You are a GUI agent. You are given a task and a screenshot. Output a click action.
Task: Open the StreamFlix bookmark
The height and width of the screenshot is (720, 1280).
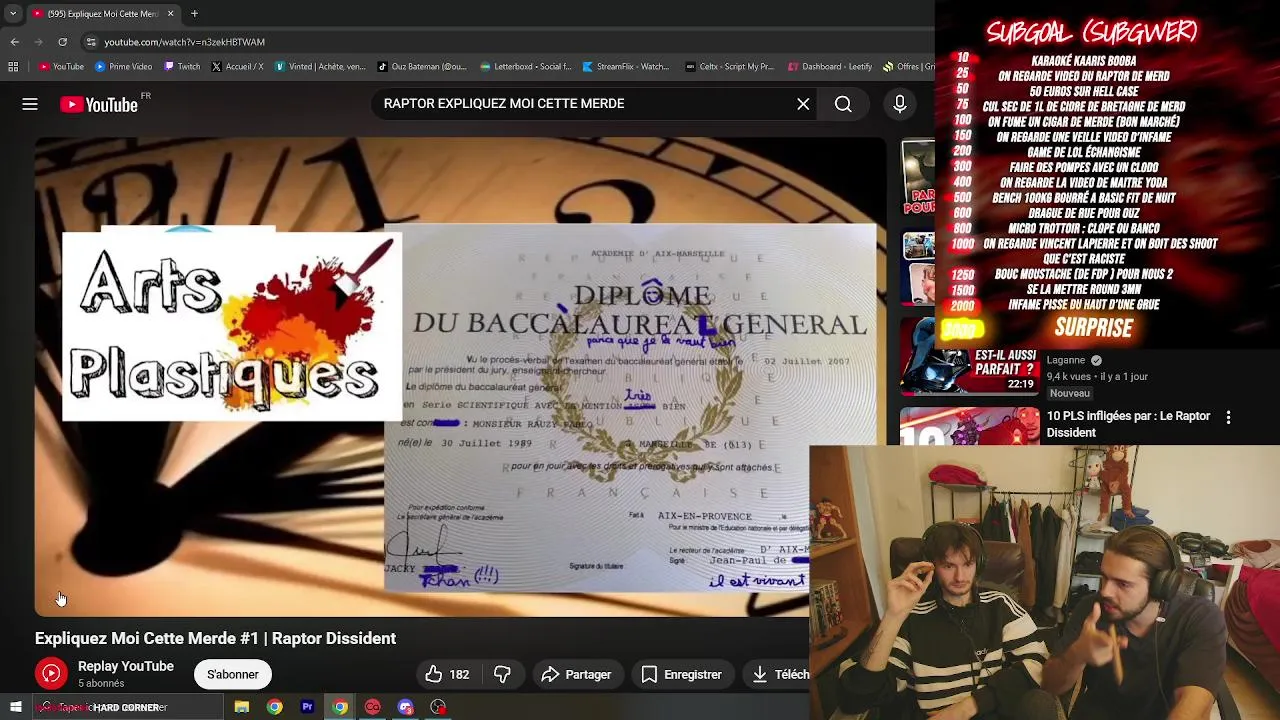pos(625,67)
